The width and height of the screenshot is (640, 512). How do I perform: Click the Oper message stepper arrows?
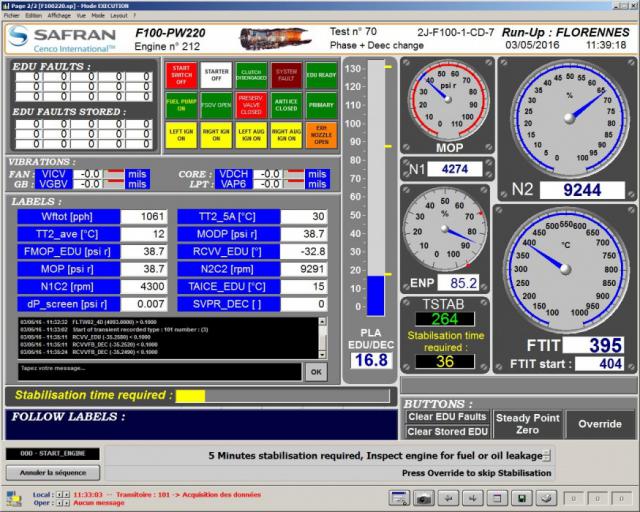62,503
